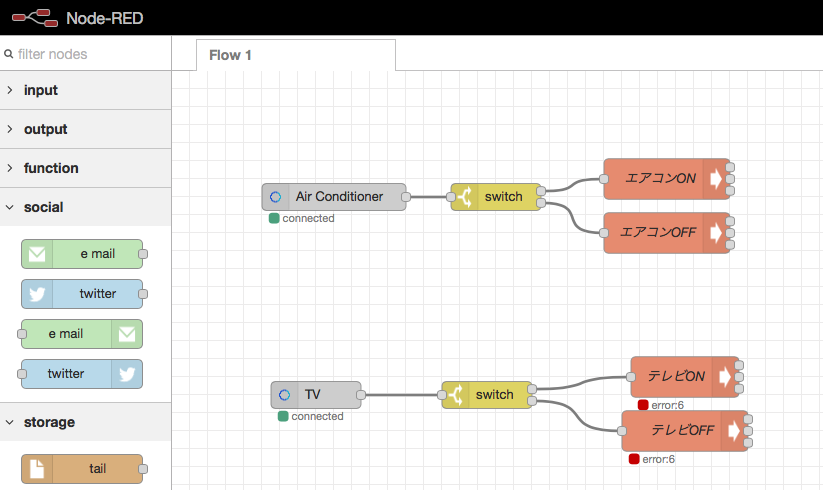Select the エアコンON node
Screen dimensions: 823x490
(667, 179)
